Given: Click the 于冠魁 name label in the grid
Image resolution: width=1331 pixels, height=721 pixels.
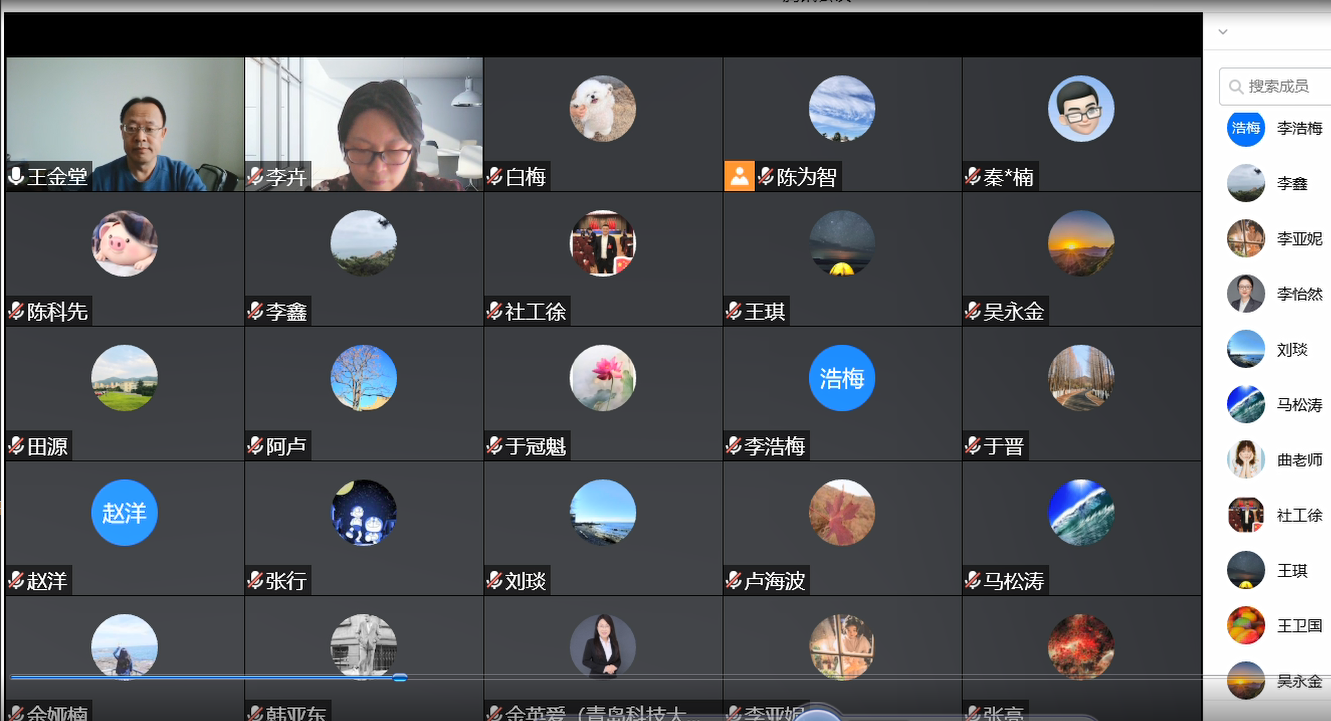Looking at the screenshot, I should 536,447.
